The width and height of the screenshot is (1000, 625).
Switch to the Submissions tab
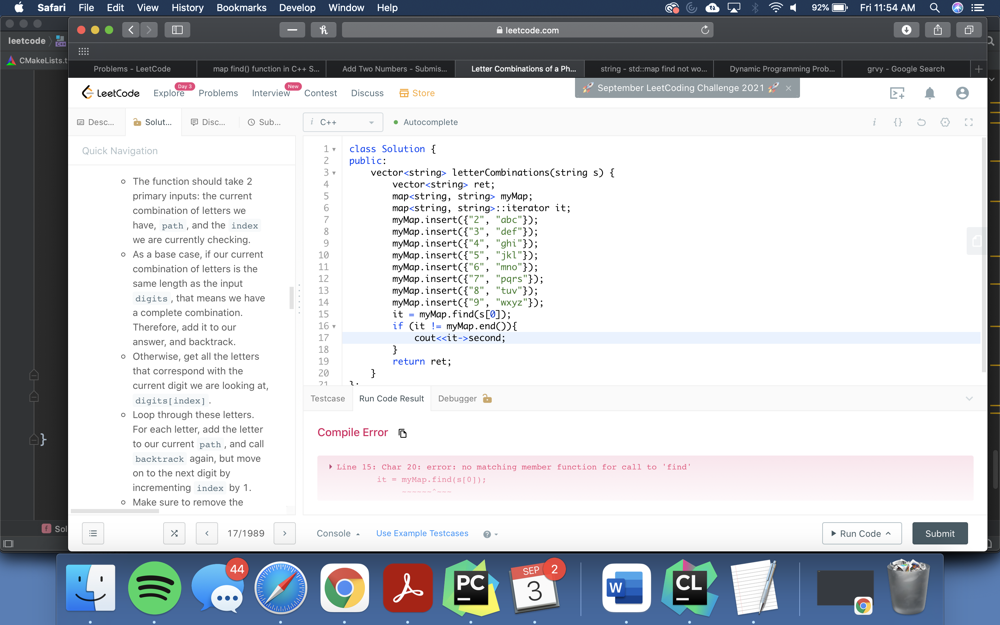pos(264,122)
